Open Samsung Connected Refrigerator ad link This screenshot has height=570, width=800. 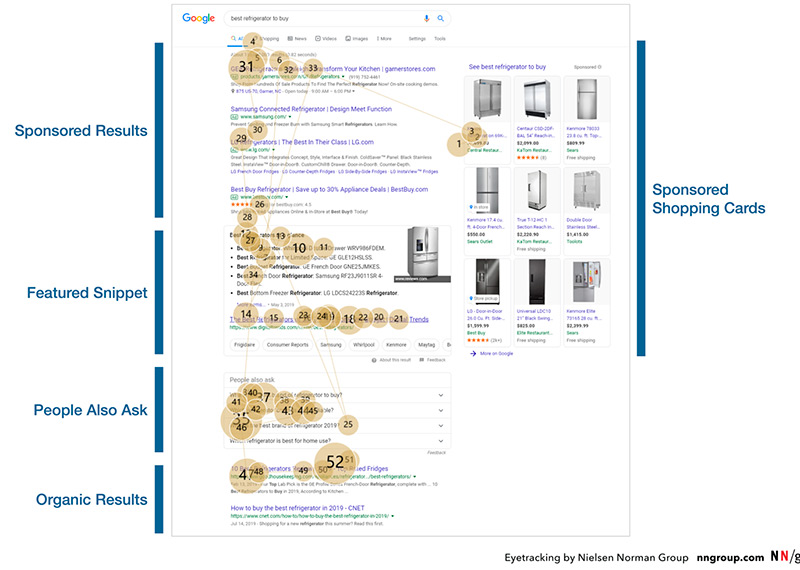(x=311, y=109)
